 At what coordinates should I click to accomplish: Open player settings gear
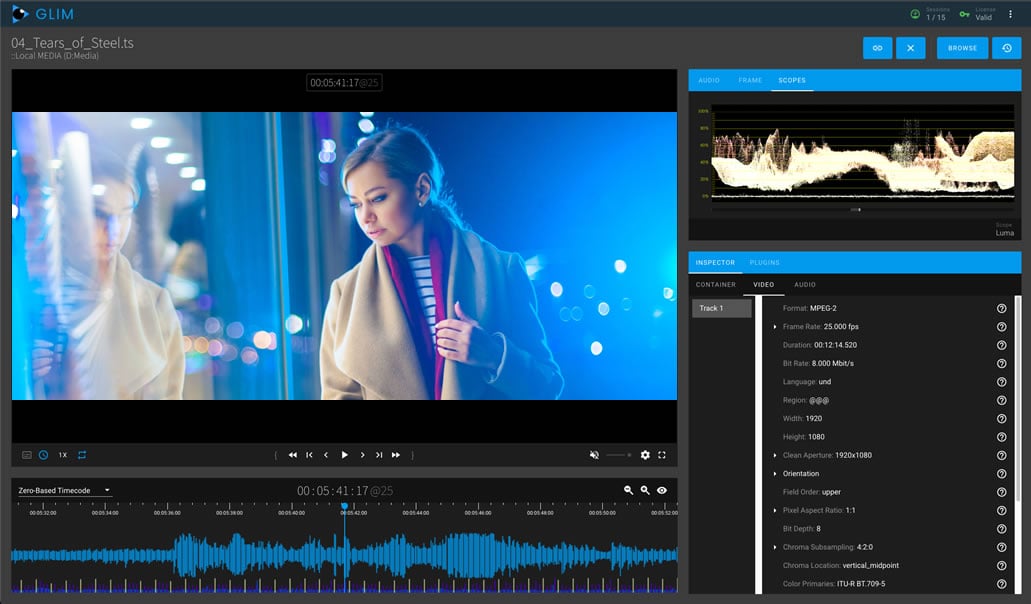(645, 455)
